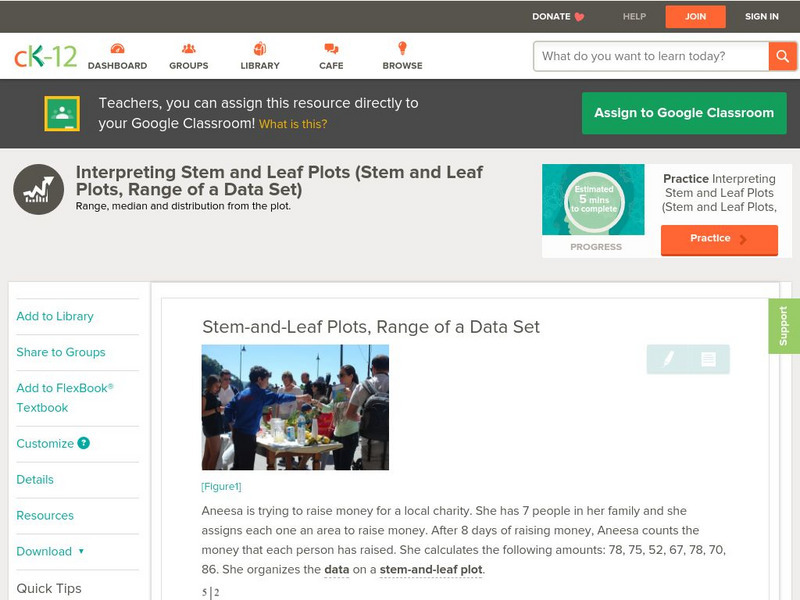Click the Cafe speech bubble icon

click(x=328, y=47)
